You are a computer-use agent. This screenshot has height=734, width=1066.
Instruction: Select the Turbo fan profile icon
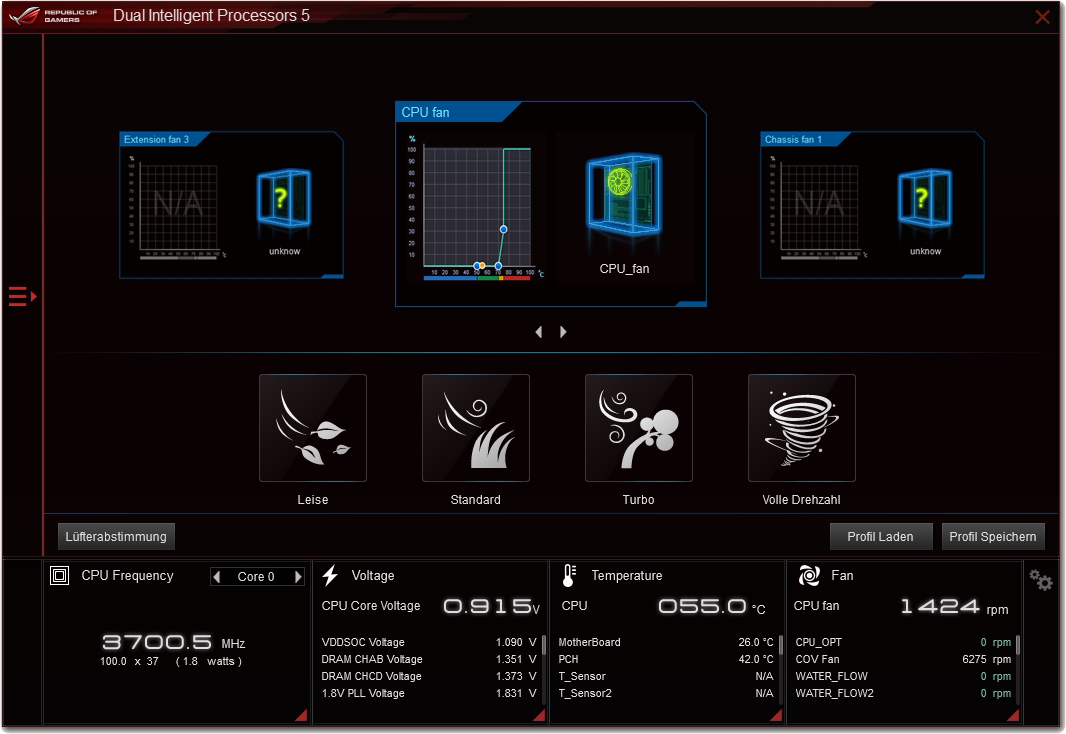click(639, 428)
